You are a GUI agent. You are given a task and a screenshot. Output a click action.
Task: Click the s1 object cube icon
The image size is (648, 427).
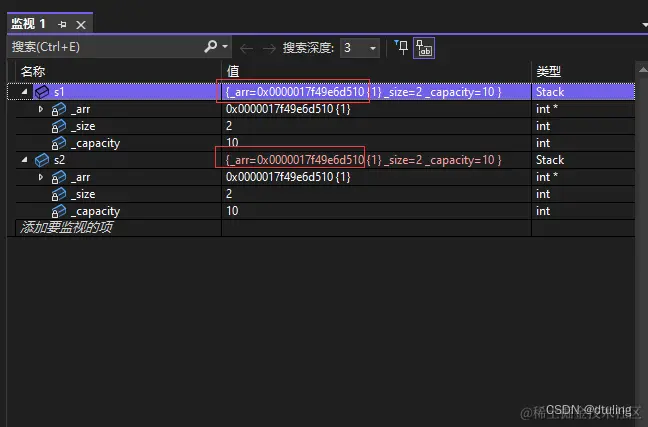pyautogui.click(x=42, y=92)
